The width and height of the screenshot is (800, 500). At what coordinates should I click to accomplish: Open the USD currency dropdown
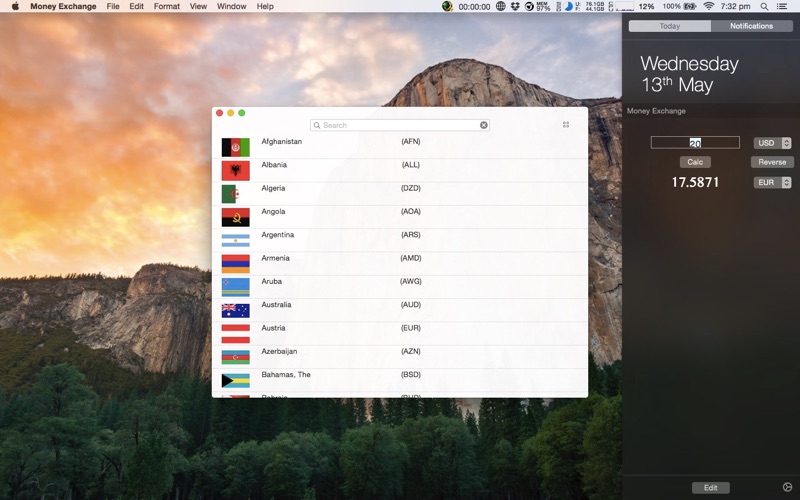(x=772, y=143)
